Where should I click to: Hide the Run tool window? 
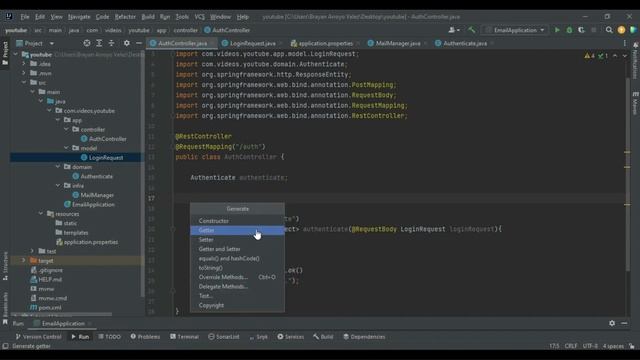pyautogui.click(x=624, y=323)
